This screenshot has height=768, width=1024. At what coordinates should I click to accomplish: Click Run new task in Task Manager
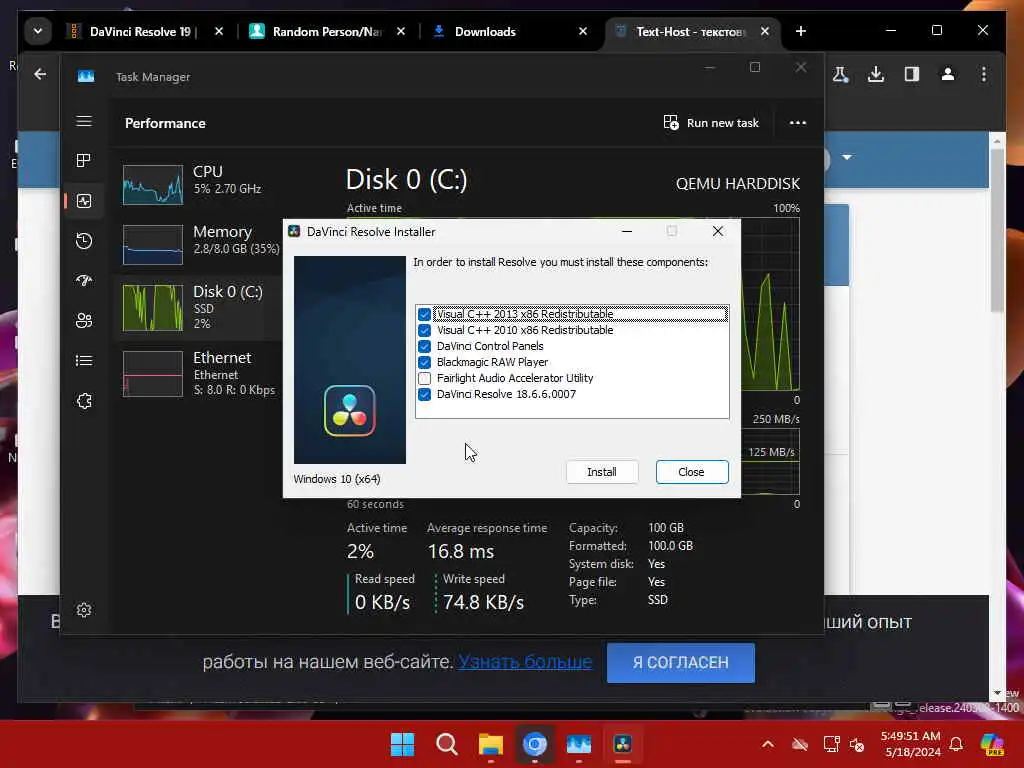[711, 123]
